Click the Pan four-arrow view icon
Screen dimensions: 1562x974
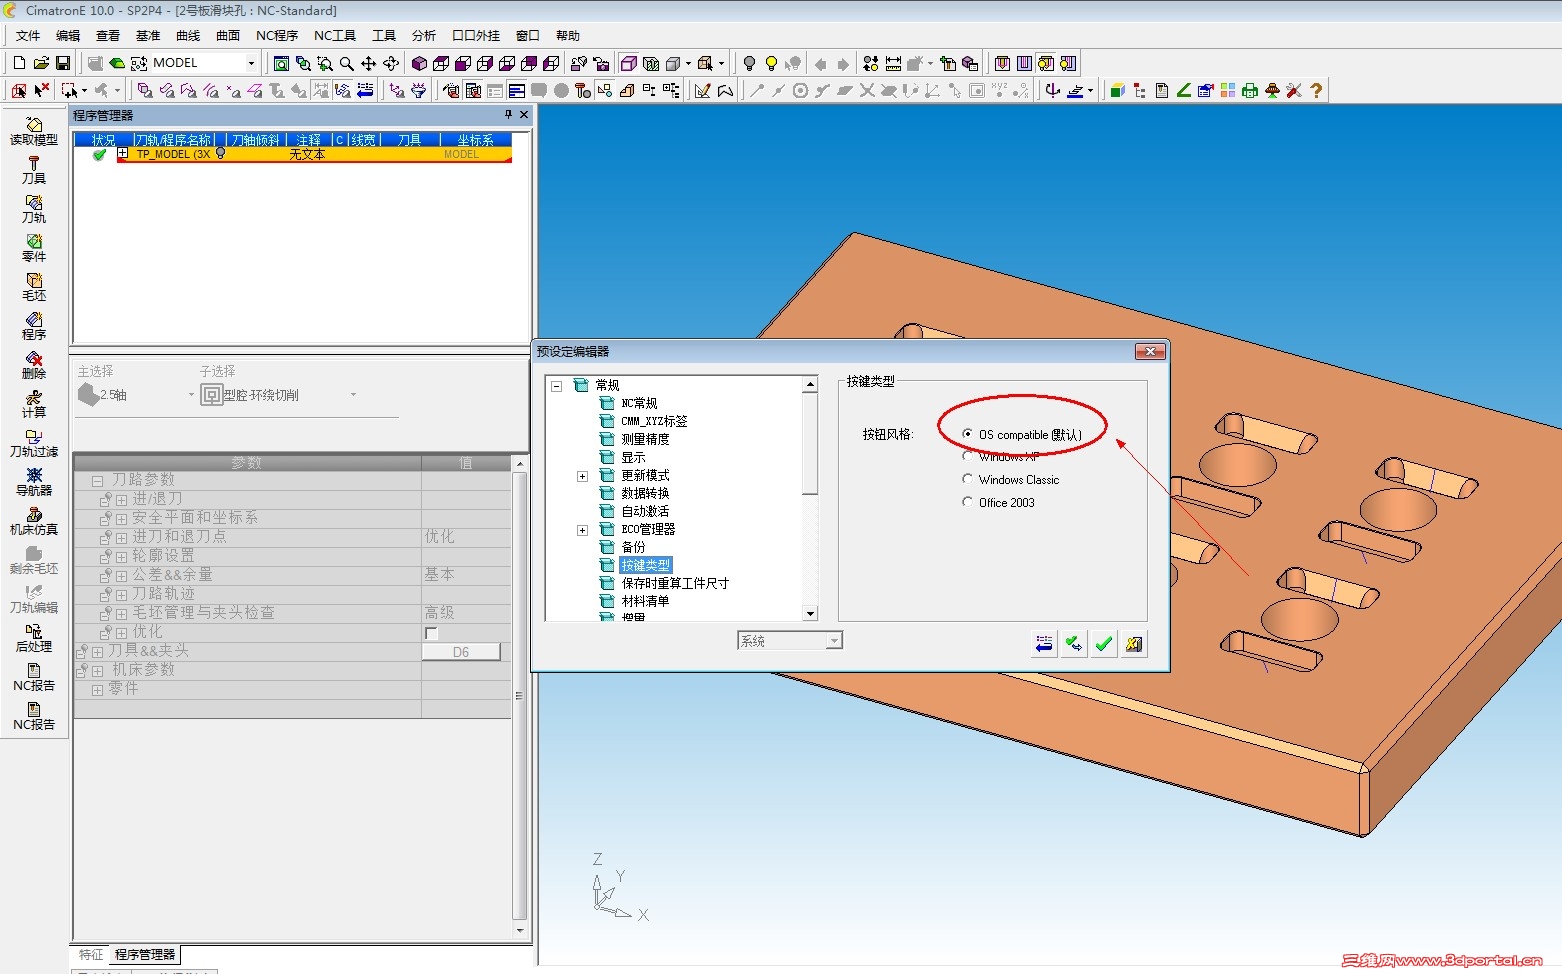369,63
